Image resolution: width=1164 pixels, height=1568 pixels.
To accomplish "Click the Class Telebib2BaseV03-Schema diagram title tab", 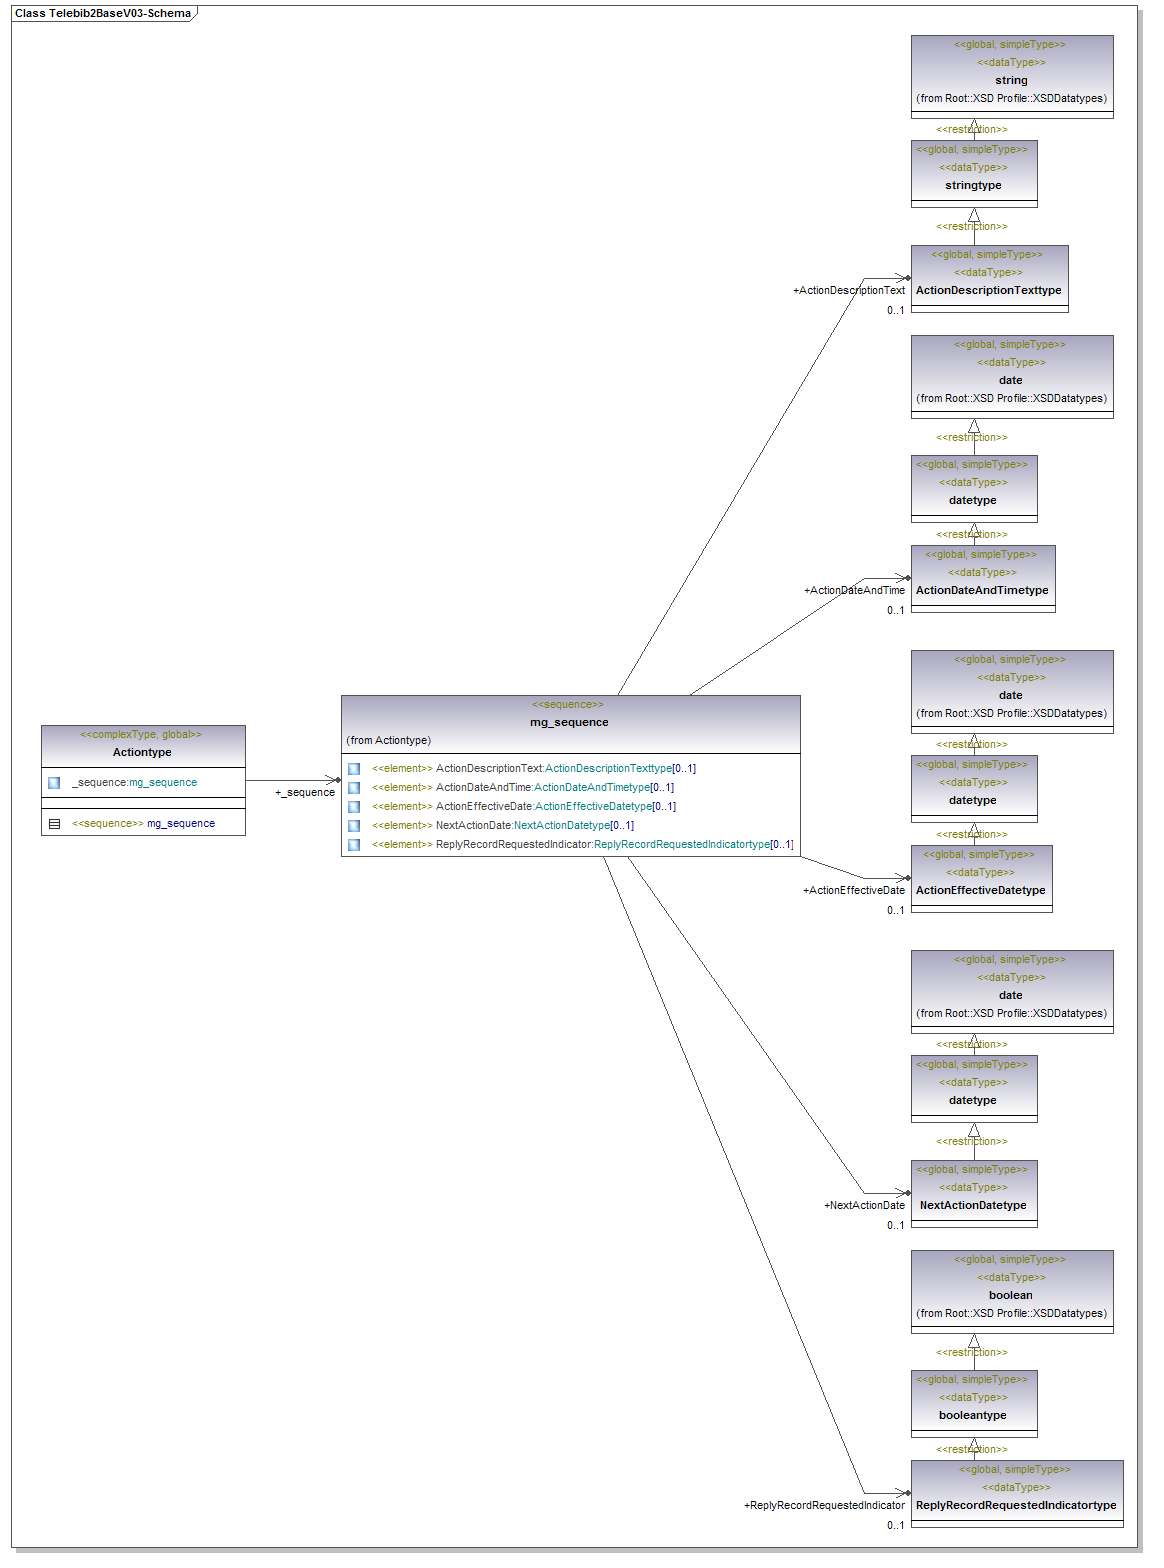I will (x=103, y=13).
